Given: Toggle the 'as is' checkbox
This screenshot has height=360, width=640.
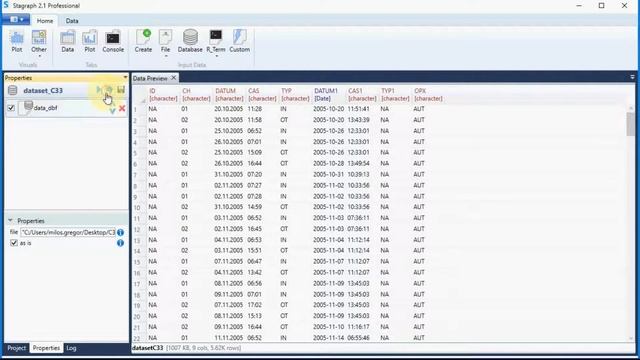Looking at the screenshot, I should tap(14, 243).
